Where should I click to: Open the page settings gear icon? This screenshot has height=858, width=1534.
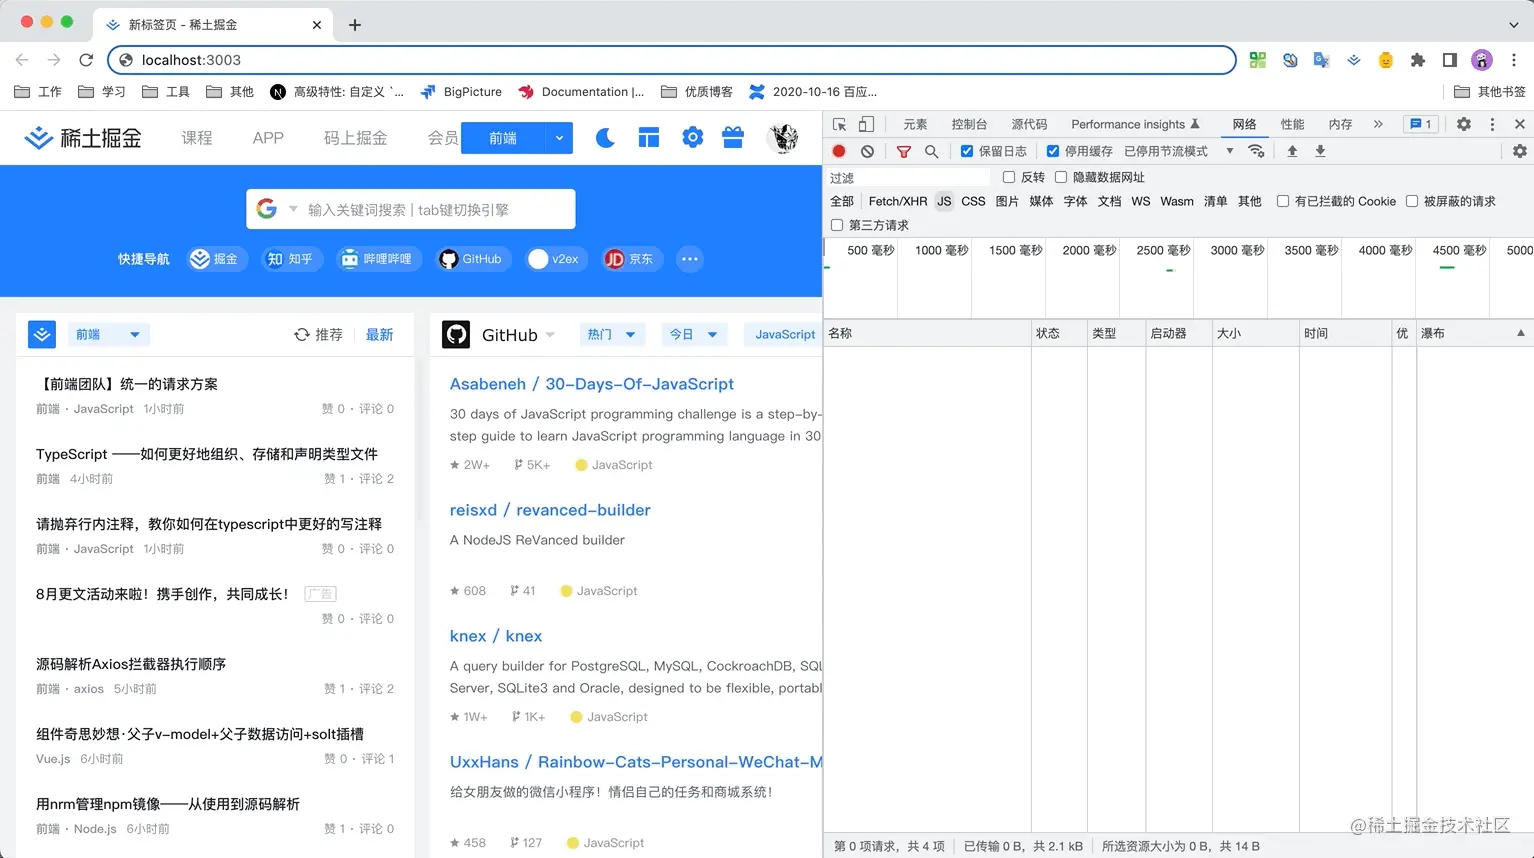(x=692, y=138)
